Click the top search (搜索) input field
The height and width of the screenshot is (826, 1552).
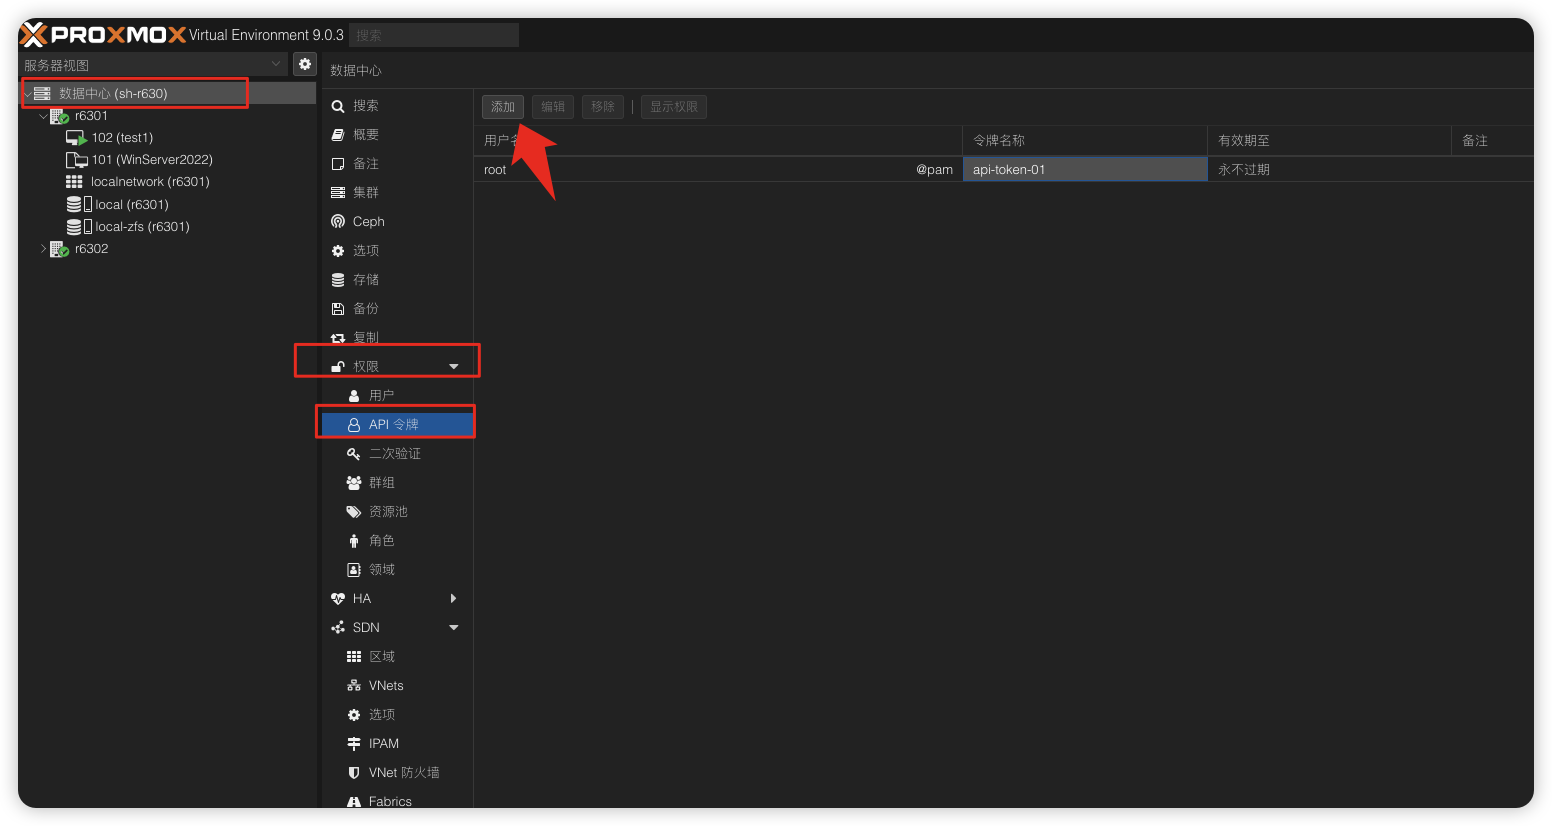[434, 35]
